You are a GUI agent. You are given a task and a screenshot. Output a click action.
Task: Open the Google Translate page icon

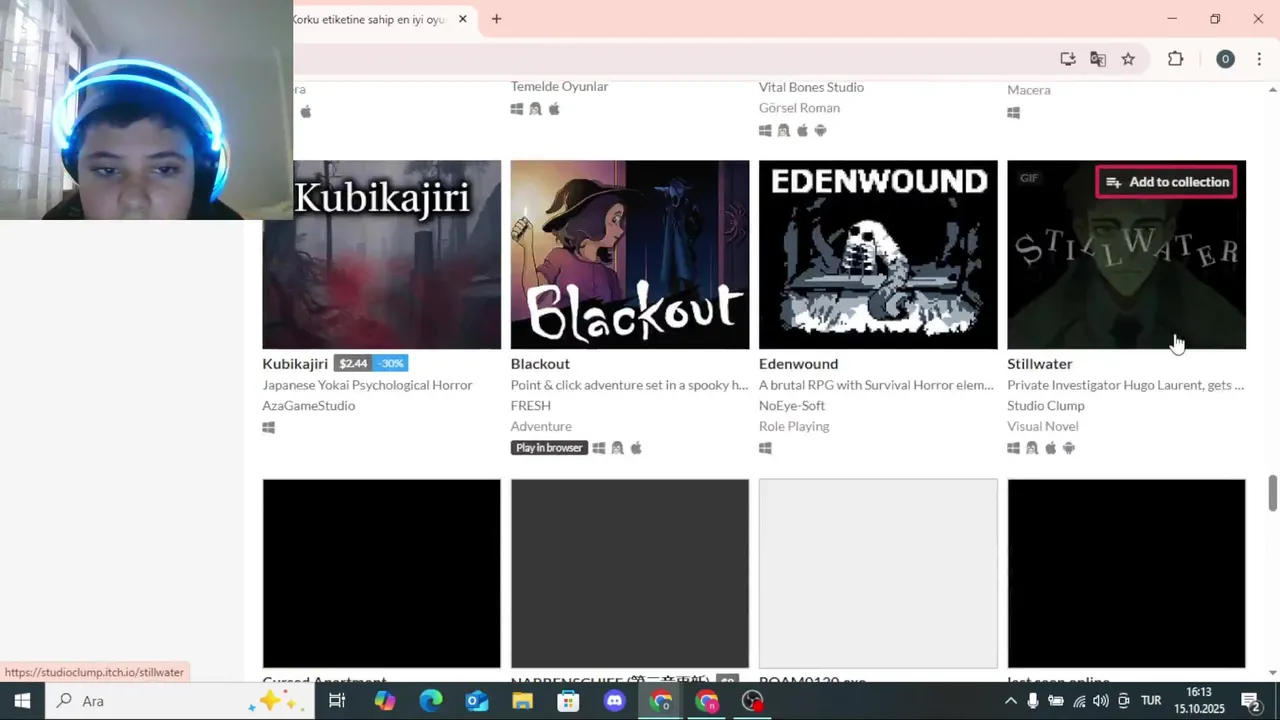1098,59
